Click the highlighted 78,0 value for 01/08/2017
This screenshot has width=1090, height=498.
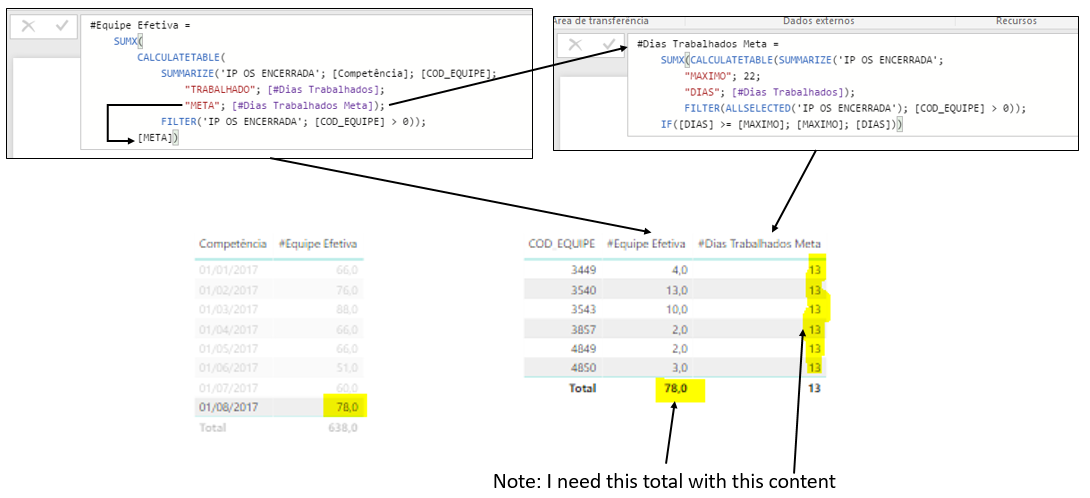pos(345,407)
